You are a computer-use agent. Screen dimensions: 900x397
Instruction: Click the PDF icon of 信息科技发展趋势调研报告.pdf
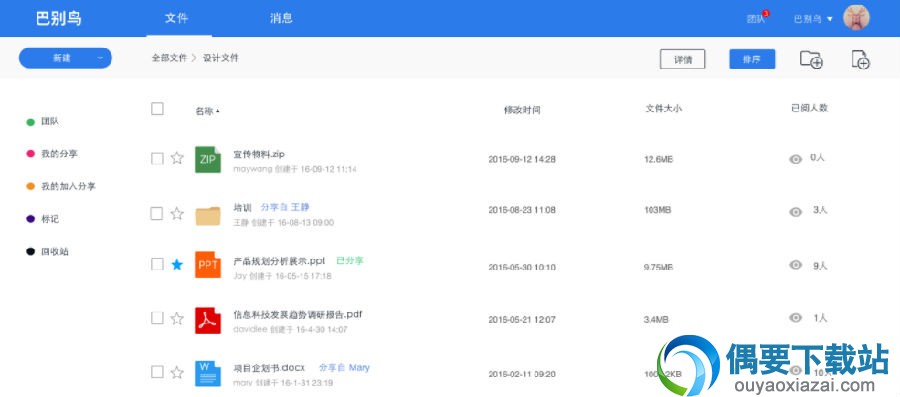(x=208, y=320)
